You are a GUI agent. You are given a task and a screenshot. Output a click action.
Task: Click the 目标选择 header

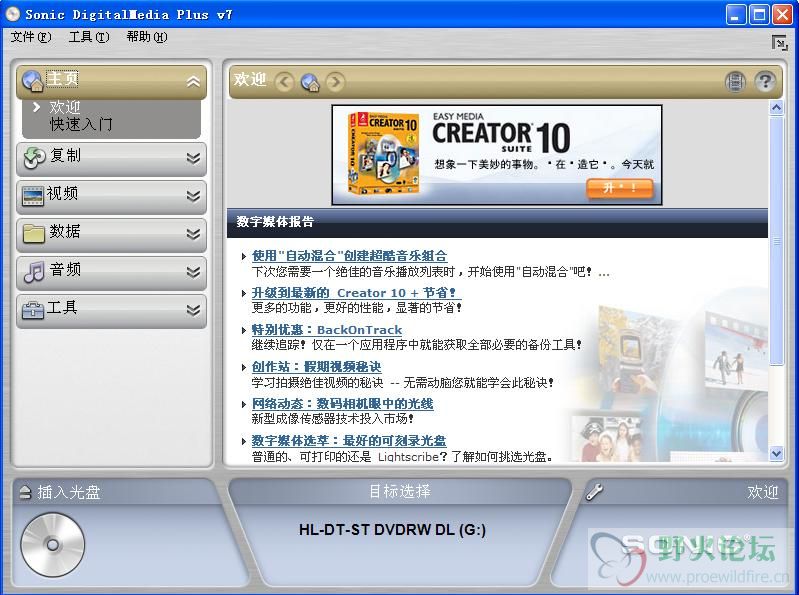pos(400,491)
